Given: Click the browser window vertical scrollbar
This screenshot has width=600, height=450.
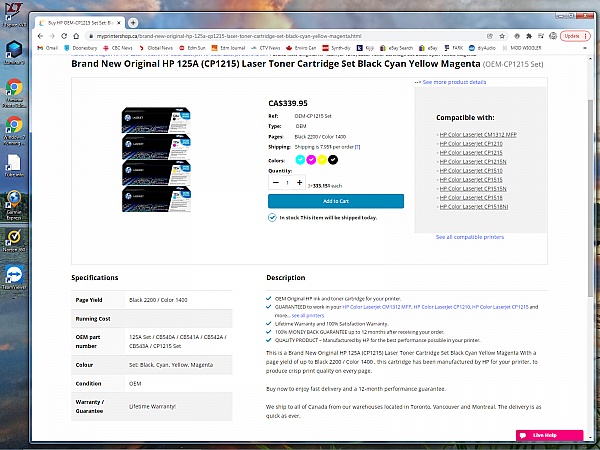Looking at the screenshot, I should click(590, 199).
